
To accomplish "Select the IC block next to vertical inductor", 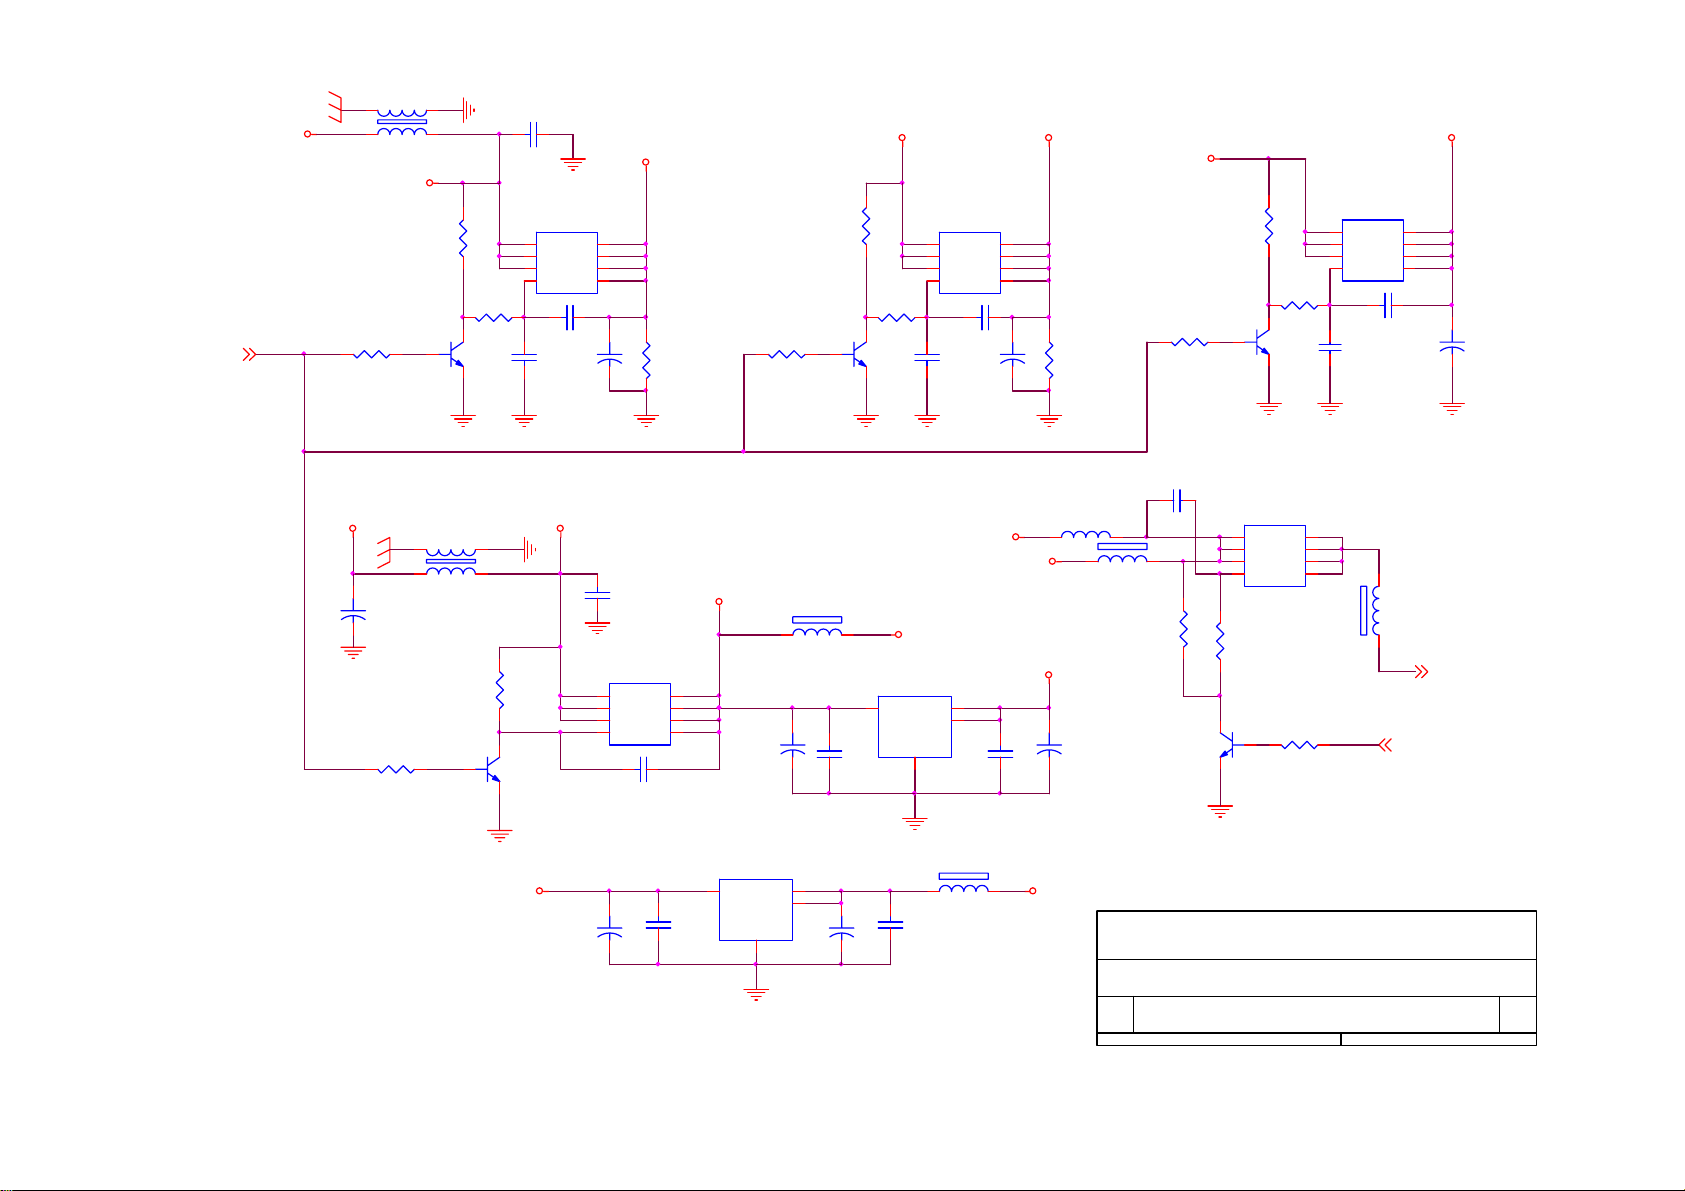I will pyautogui.click(x=1275, y=556).
